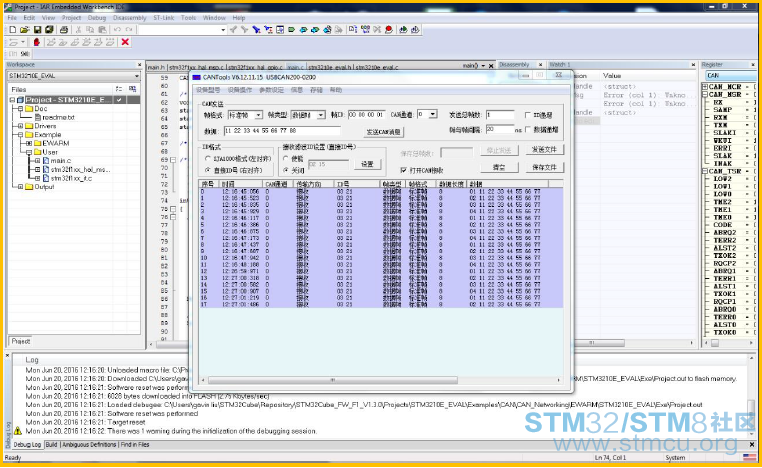Click the Print icon in toolbar

coord(64,30)
